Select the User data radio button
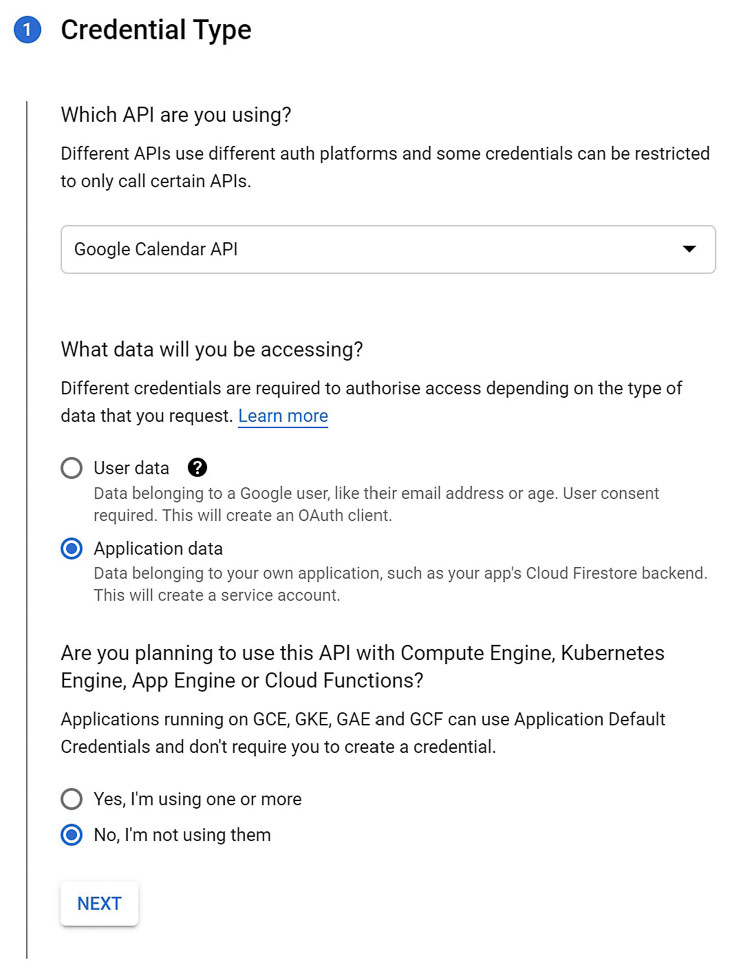This screenshot has width=750, height=969. coord(71,467)
